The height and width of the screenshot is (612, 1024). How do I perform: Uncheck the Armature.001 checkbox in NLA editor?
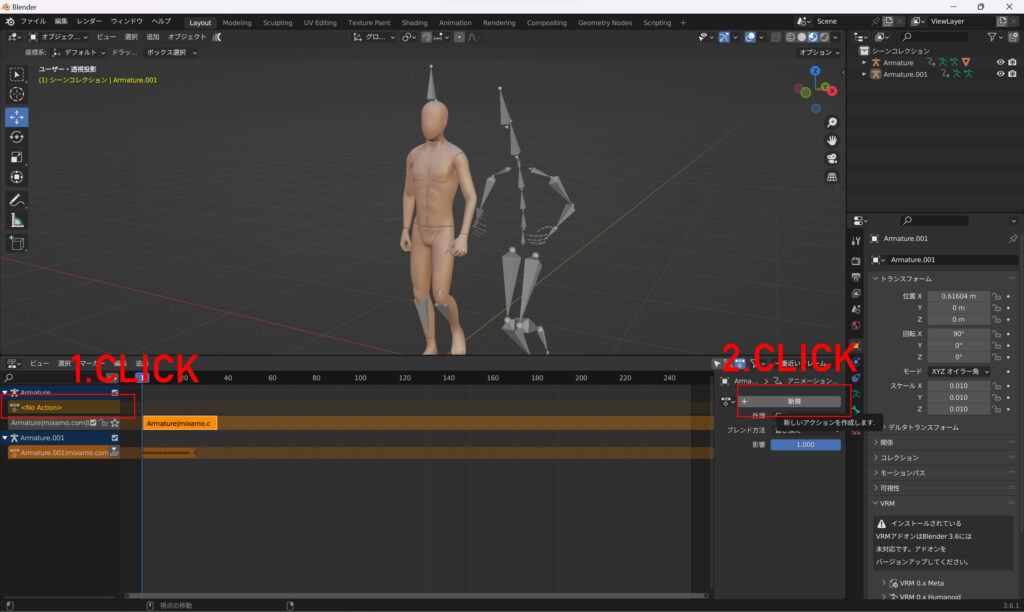click(x=115, y=438)
